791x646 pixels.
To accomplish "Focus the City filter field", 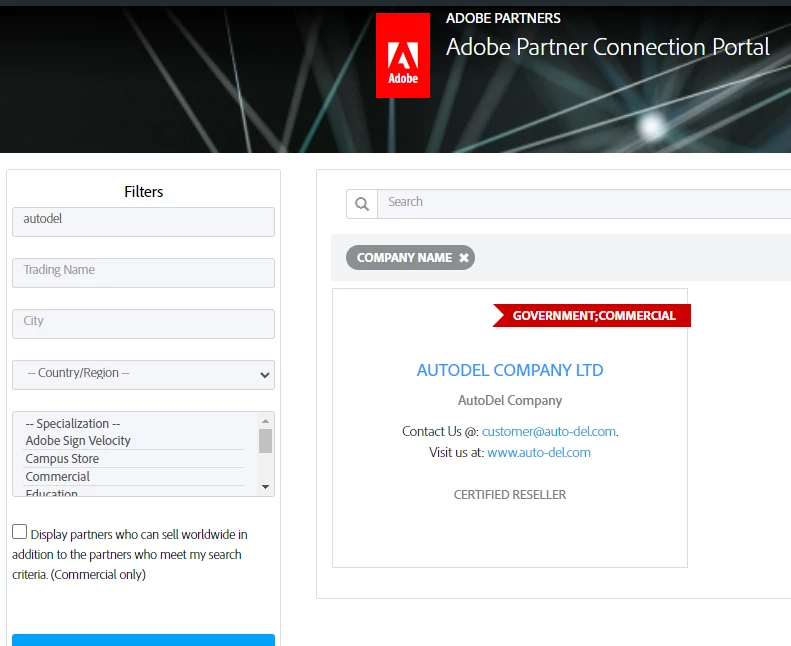I will (x=143, y=324).
